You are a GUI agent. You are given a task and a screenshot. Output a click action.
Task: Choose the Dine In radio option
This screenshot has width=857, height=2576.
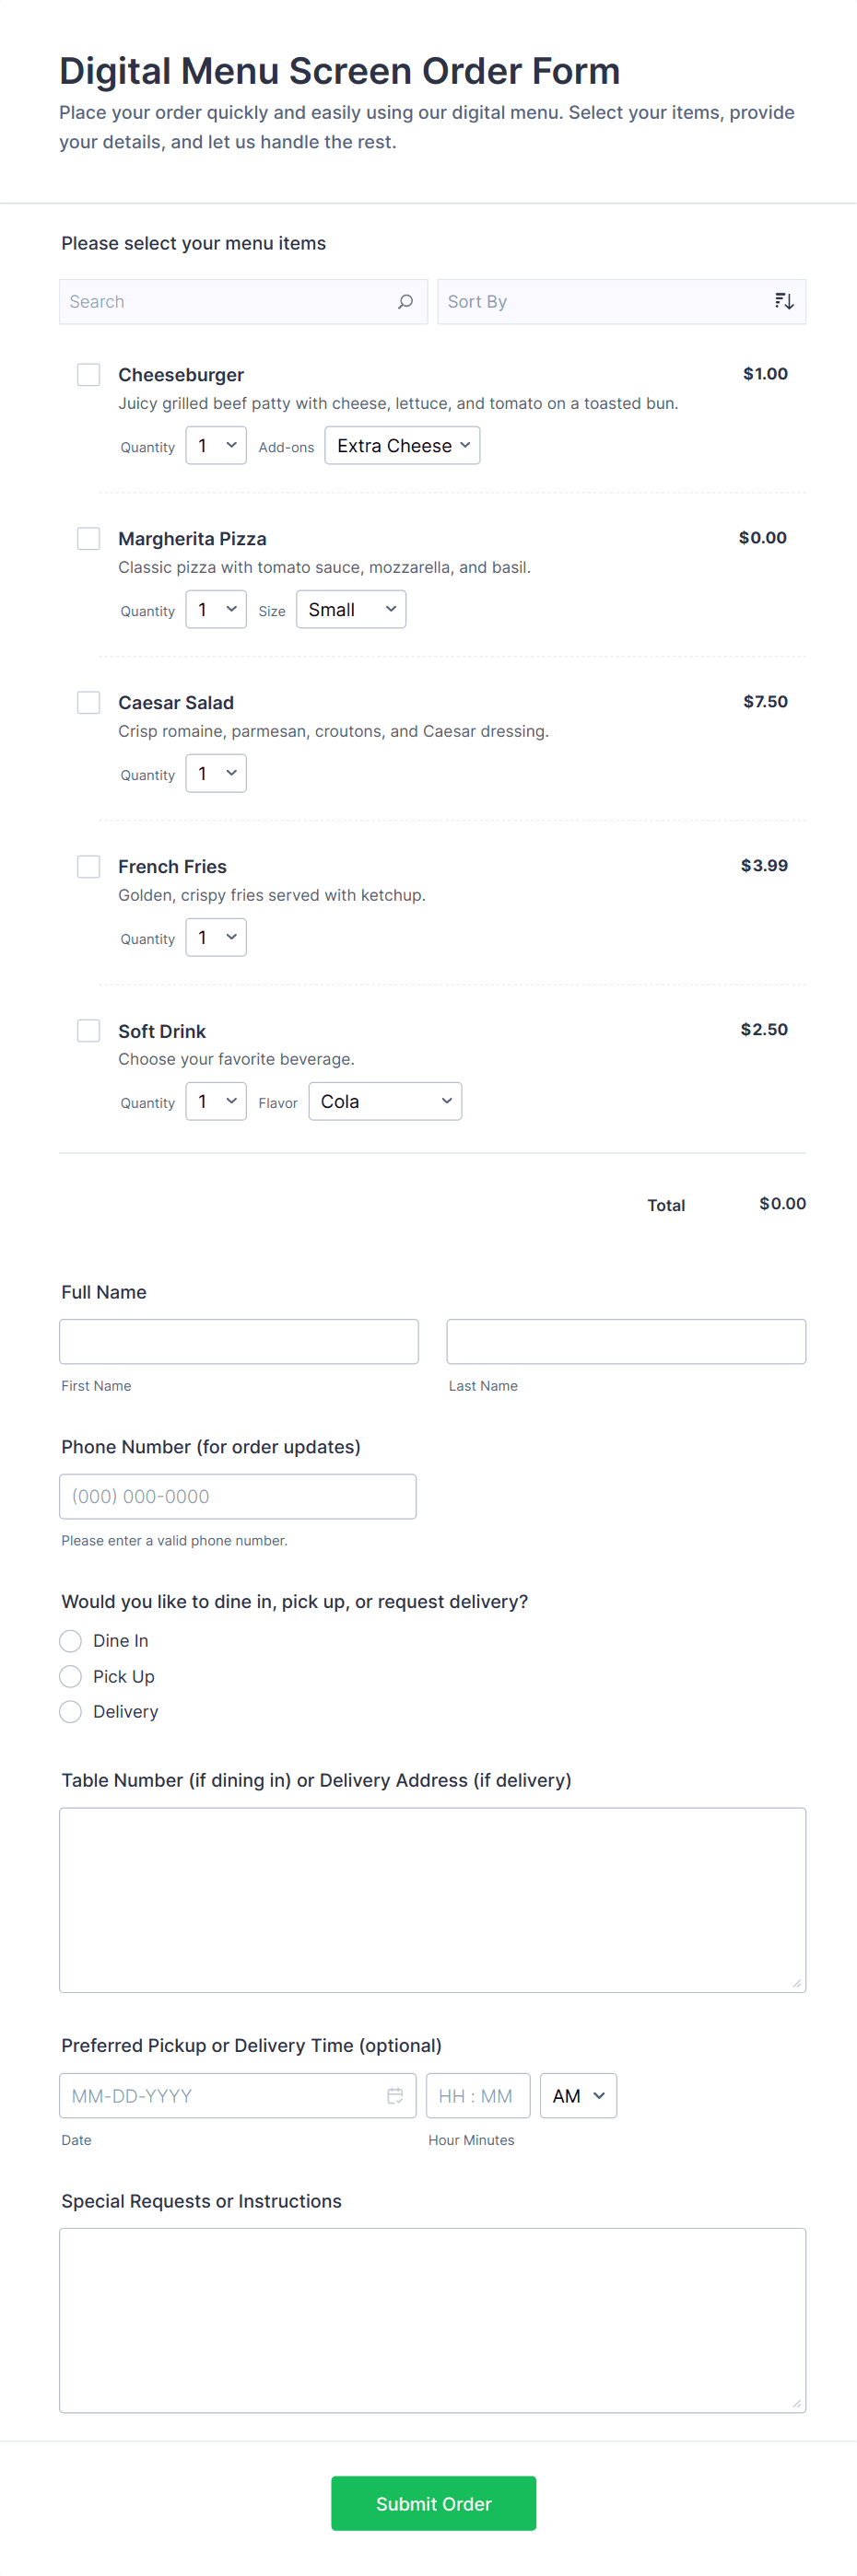coord(71,1641)
